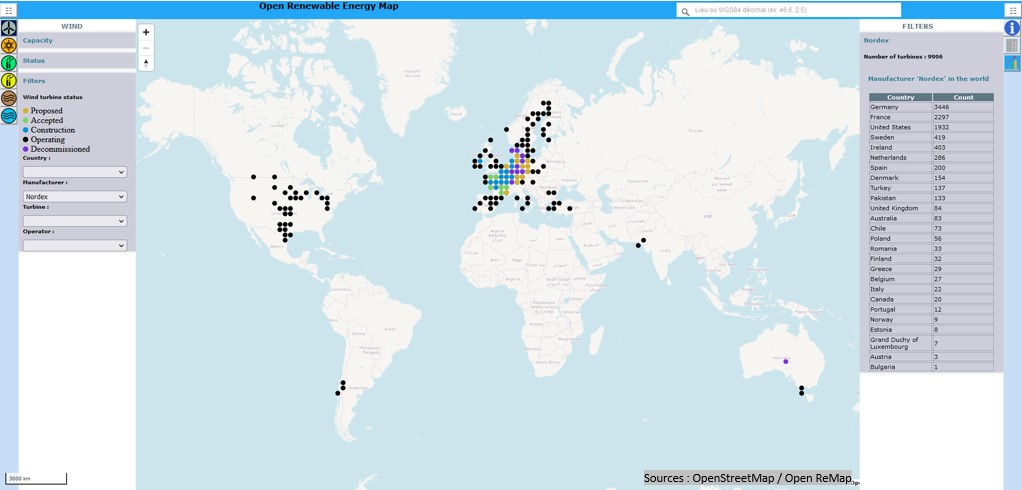Reset map rotation with the north arrow
The width and height of the screenshot is (1022, 490).
click(x=146, y=63)
